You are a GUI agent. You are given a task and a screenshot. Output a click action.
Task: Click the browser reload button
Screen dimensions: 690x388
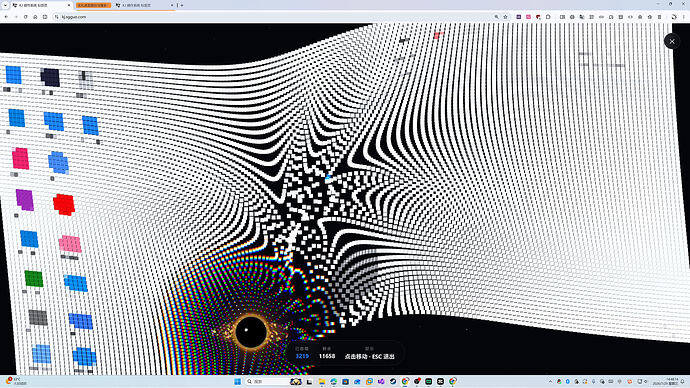26,17
